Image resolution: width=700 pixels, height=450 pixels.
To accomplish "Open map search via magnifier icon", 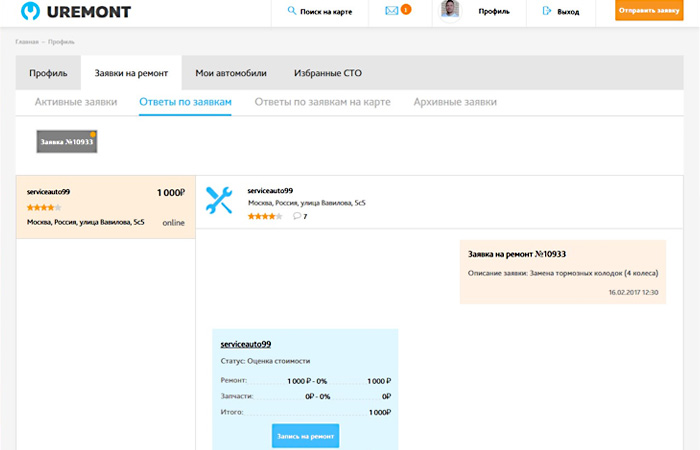I will 291,11.
